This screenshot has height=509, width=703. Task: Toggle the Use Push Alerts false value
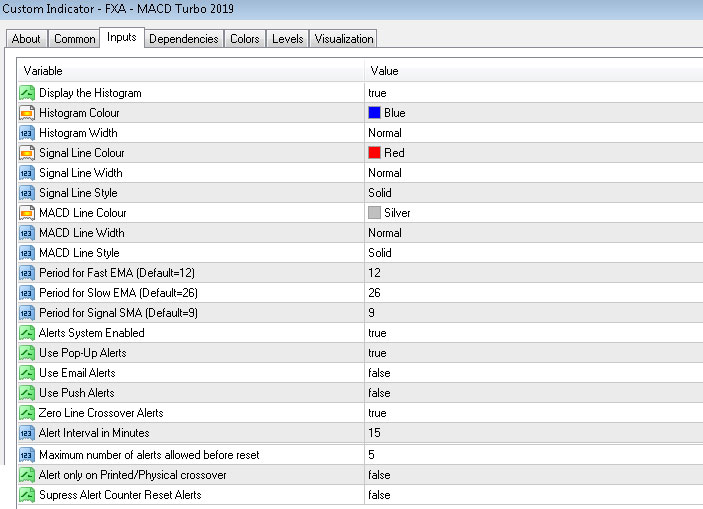coord(379,393)
